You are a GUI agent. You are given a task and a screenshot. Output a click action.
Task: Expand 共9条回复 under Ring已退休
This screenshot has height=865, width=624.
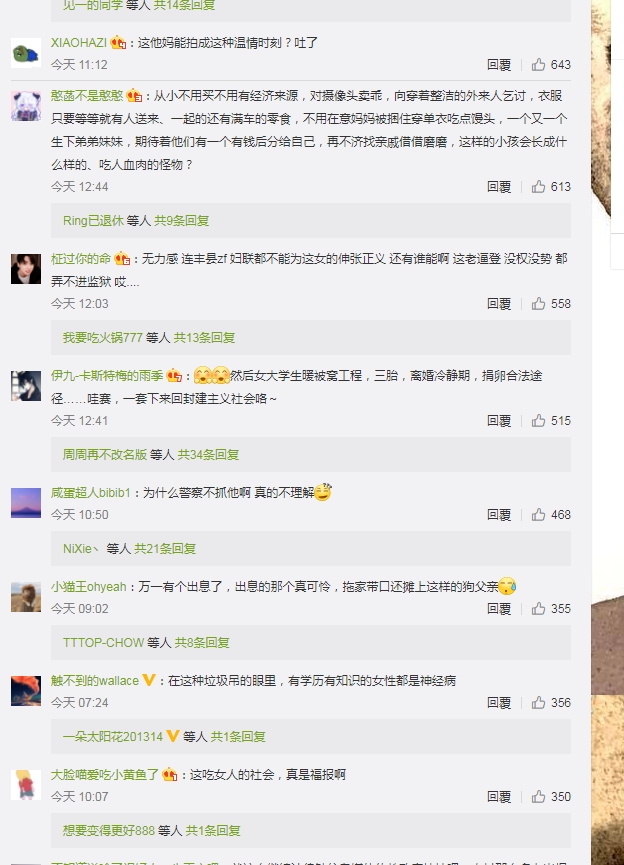[182, 221]
